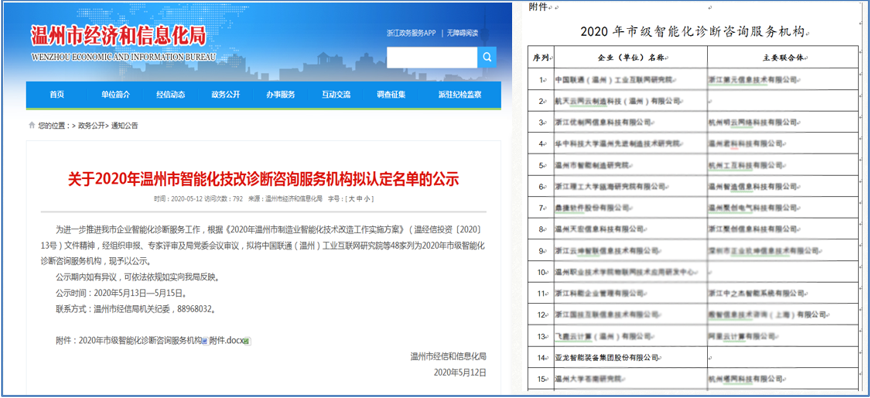Viewport: 870px width, 398px height.
Task: Click the 无障碍阅读 link
Action: pos(463,33)
